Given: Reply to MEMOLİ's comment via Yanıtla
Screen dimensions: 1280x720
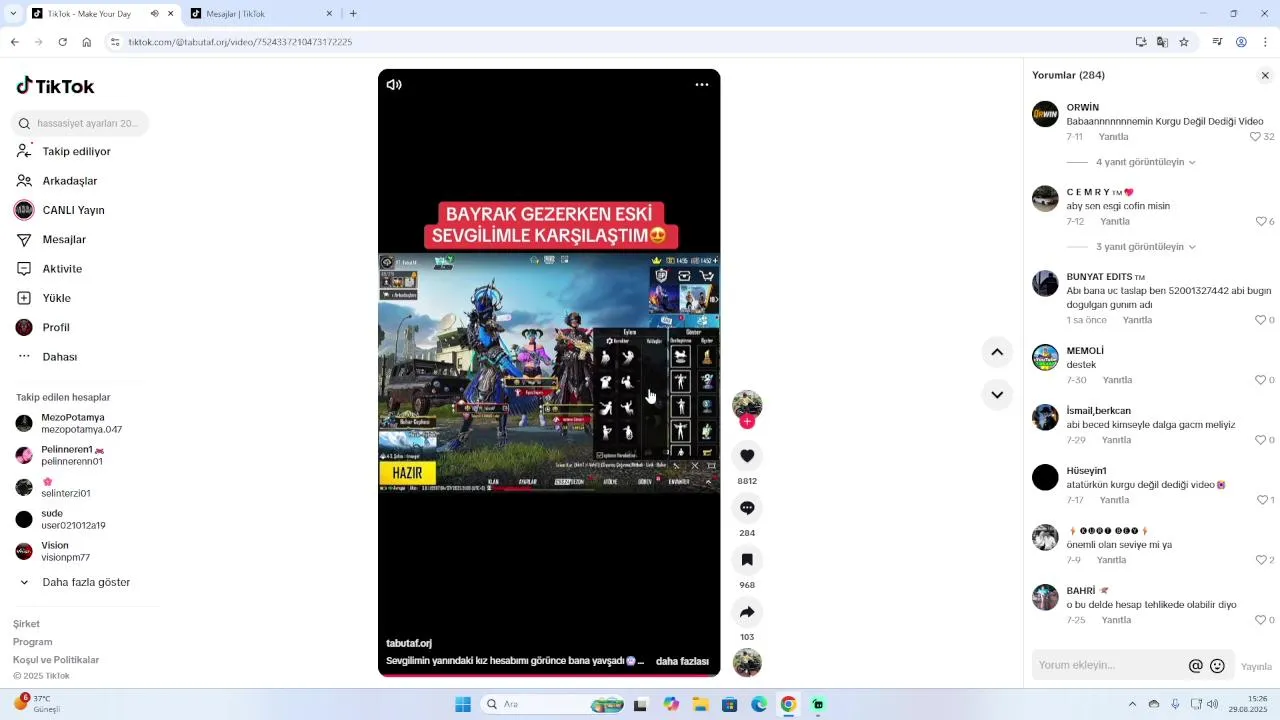Looking at the screenshot, I should point(1117,380).
